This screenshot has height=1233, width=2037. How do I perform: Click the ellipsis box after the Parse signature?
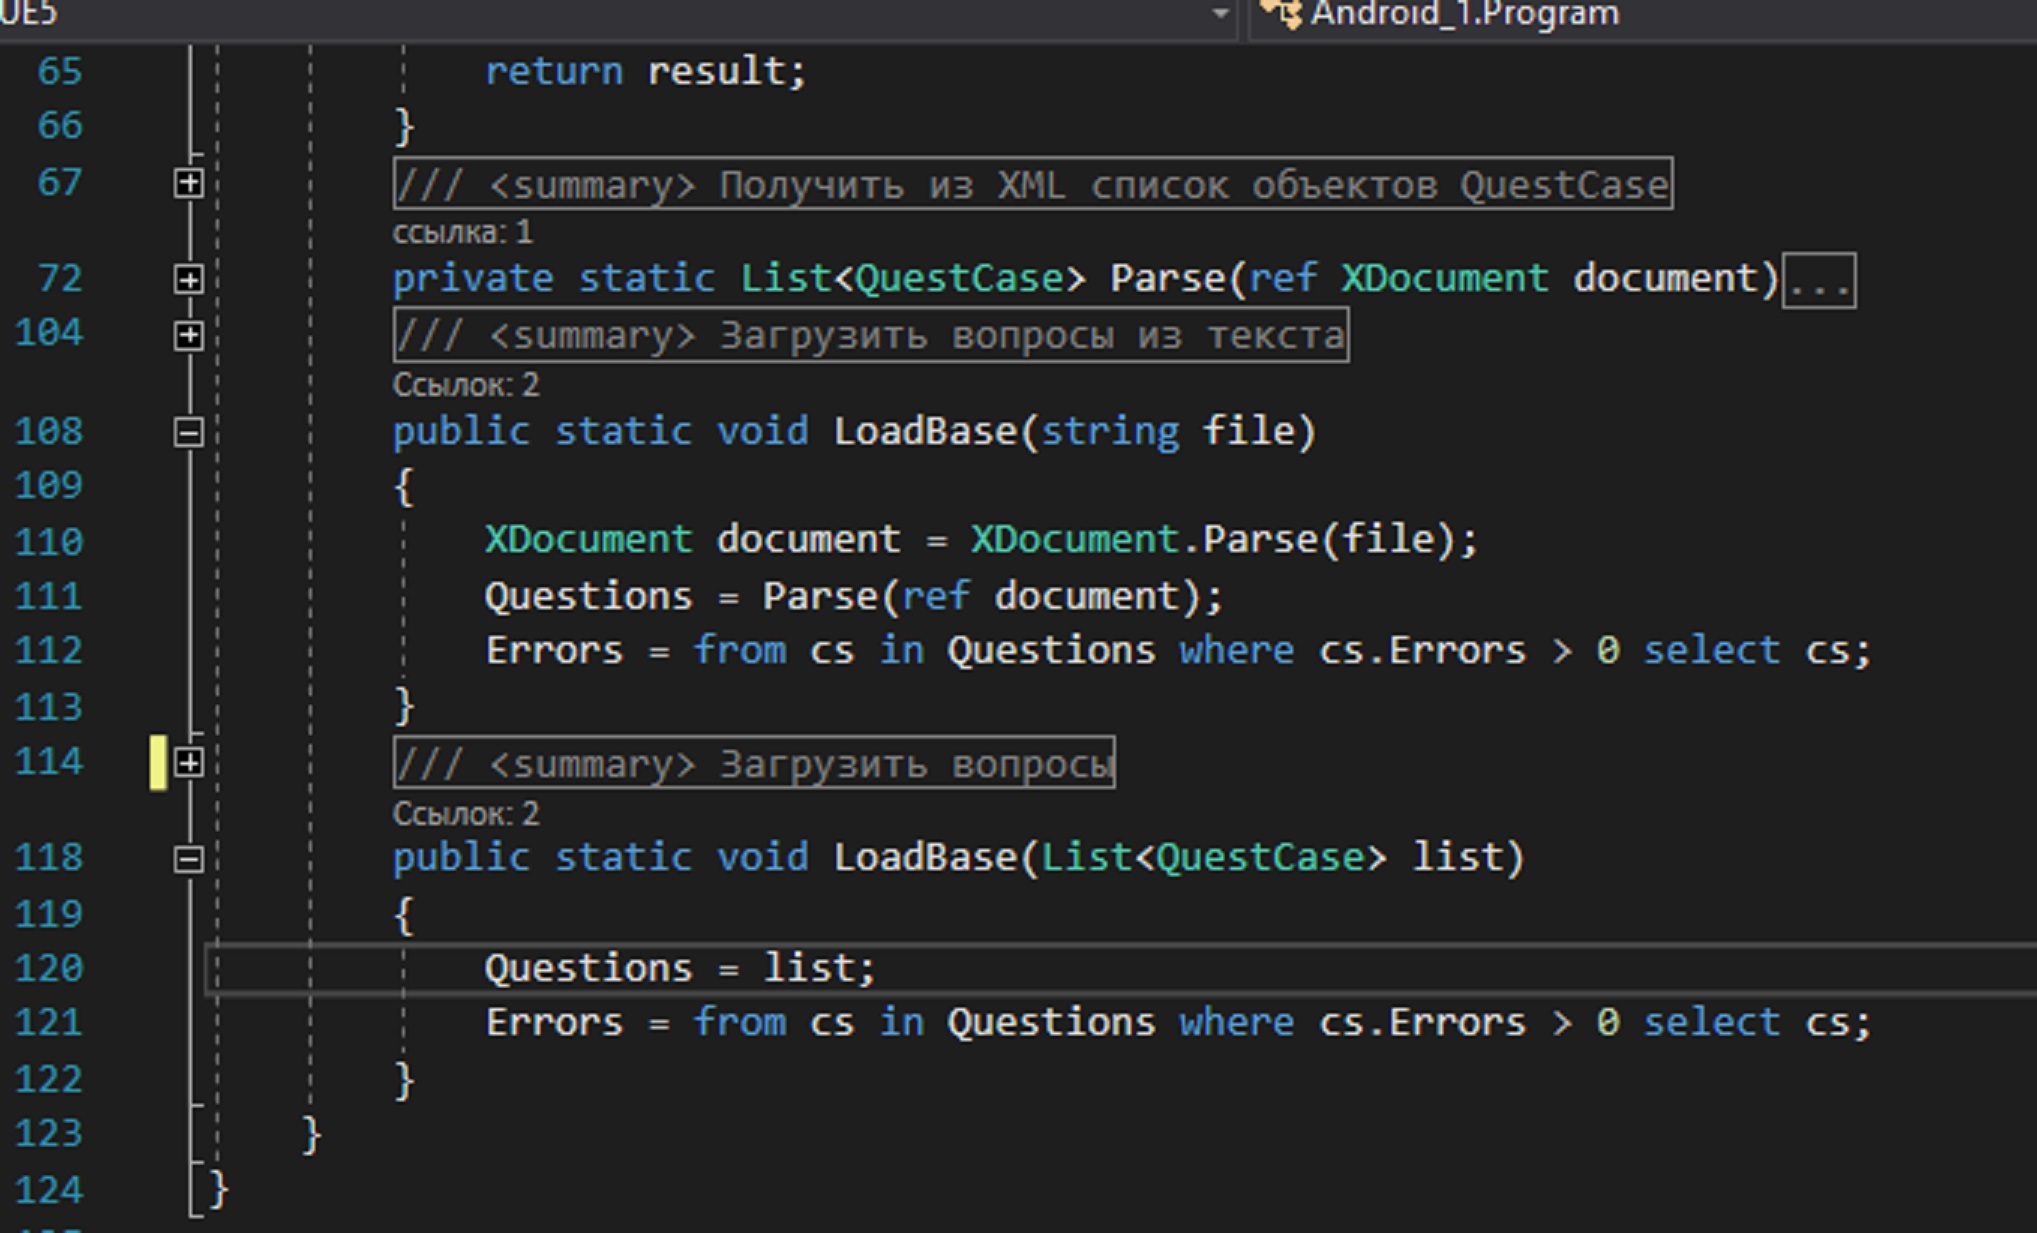[x=1819, y=281]
